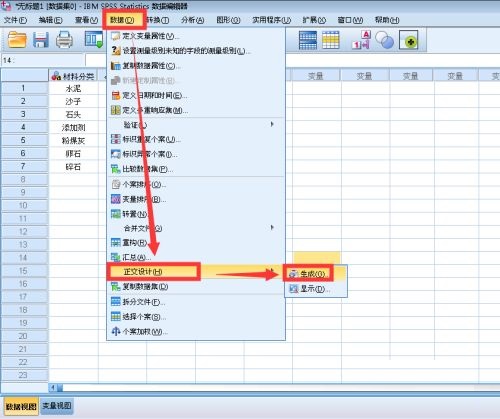Open the 图形(G) menu

228,20
